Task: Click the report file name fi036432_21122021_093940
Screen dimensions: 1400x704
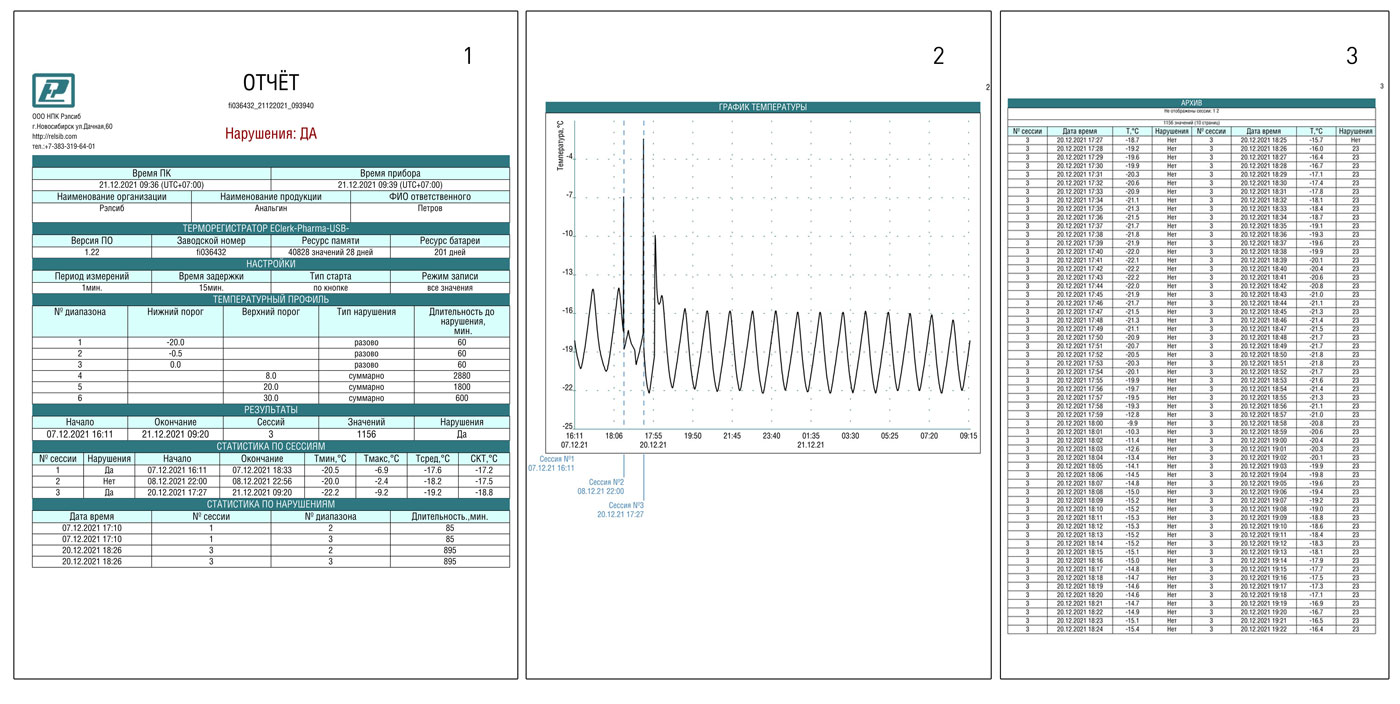Action: (271, 105)
